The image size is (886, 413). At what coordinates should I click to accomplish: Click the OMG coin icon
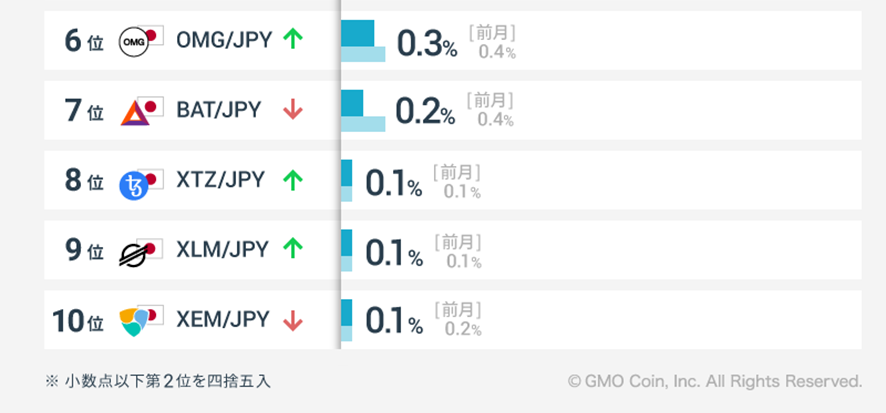click(134, 41)
